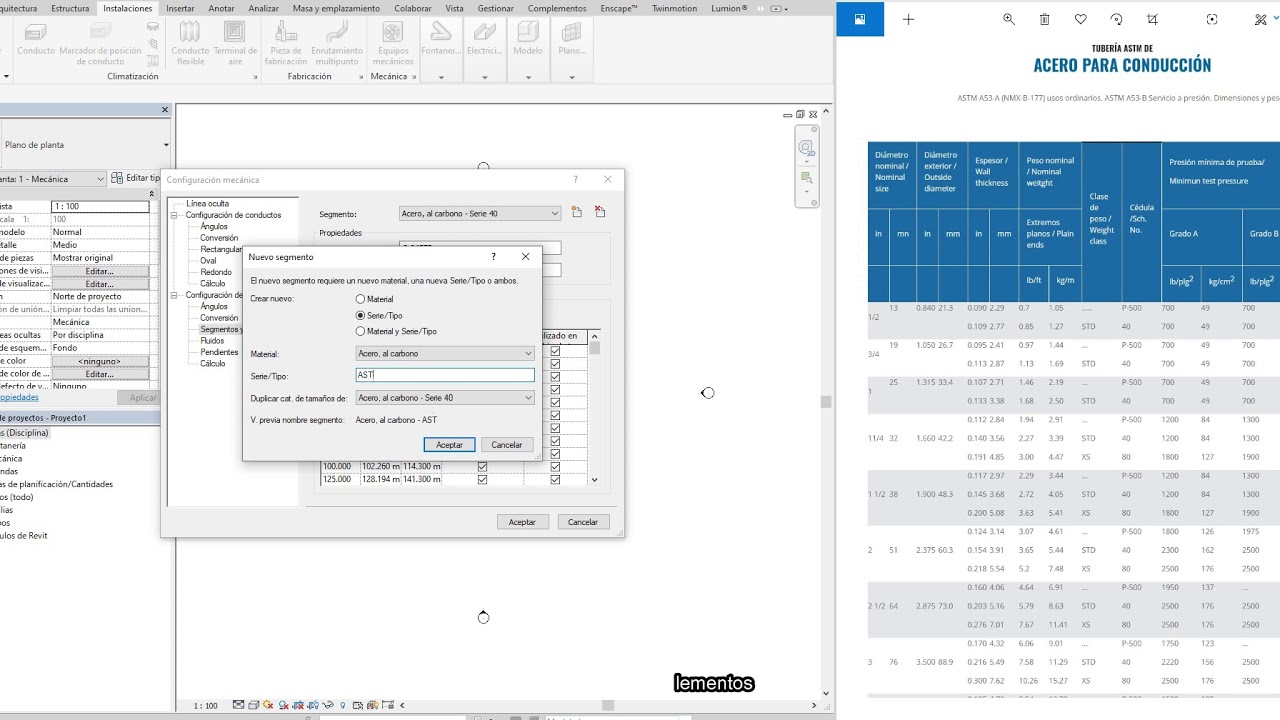Click the Conducto flexible ribbon icon
This screenshot has width=1280, height=720.
coord(190,32)
